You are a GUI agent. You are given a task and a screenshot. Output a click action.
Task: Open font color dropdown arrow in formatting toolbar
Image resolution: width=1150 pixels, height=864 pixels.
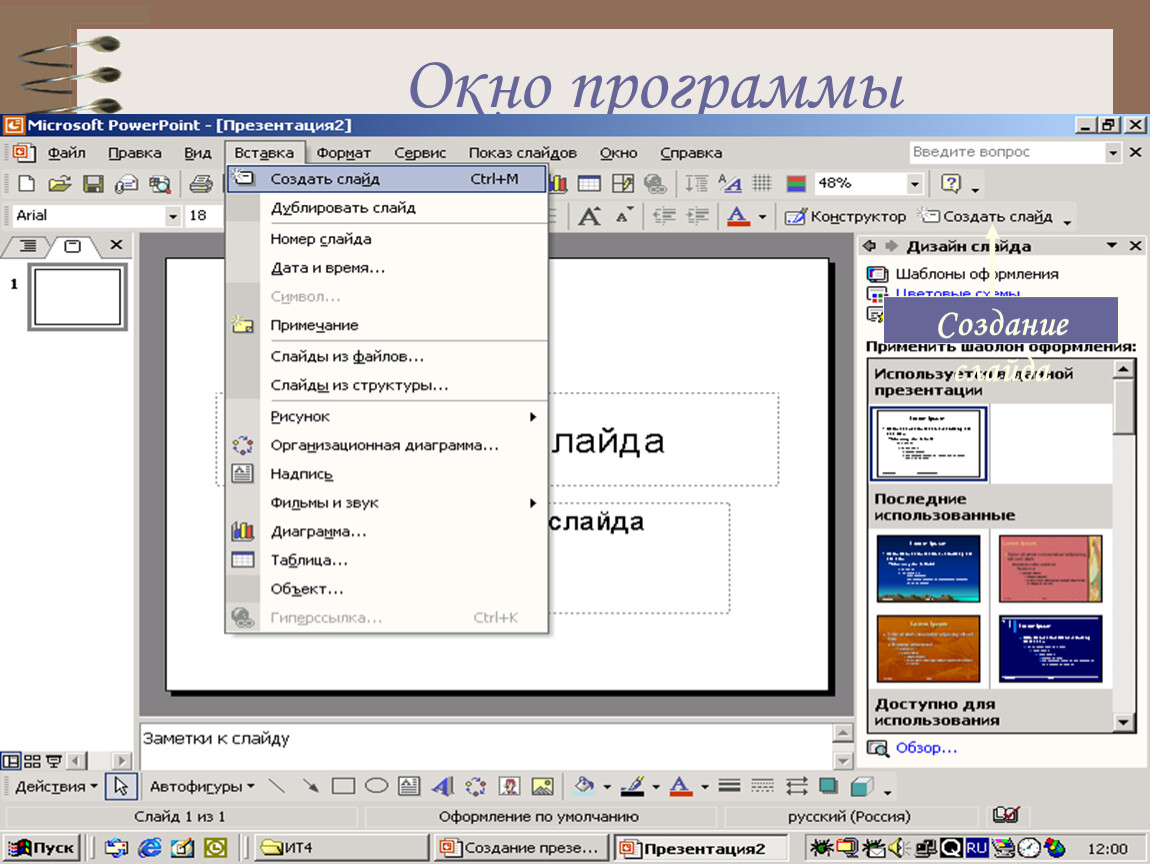coord(762,217)
